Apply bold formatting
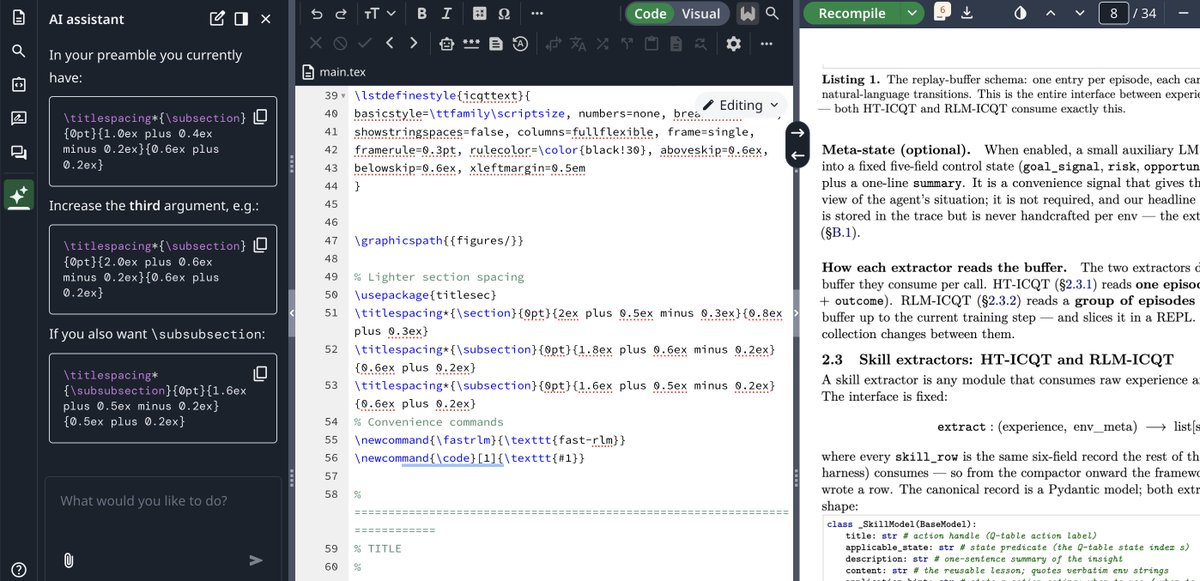Screen dimensions: 1200x581 421,14
